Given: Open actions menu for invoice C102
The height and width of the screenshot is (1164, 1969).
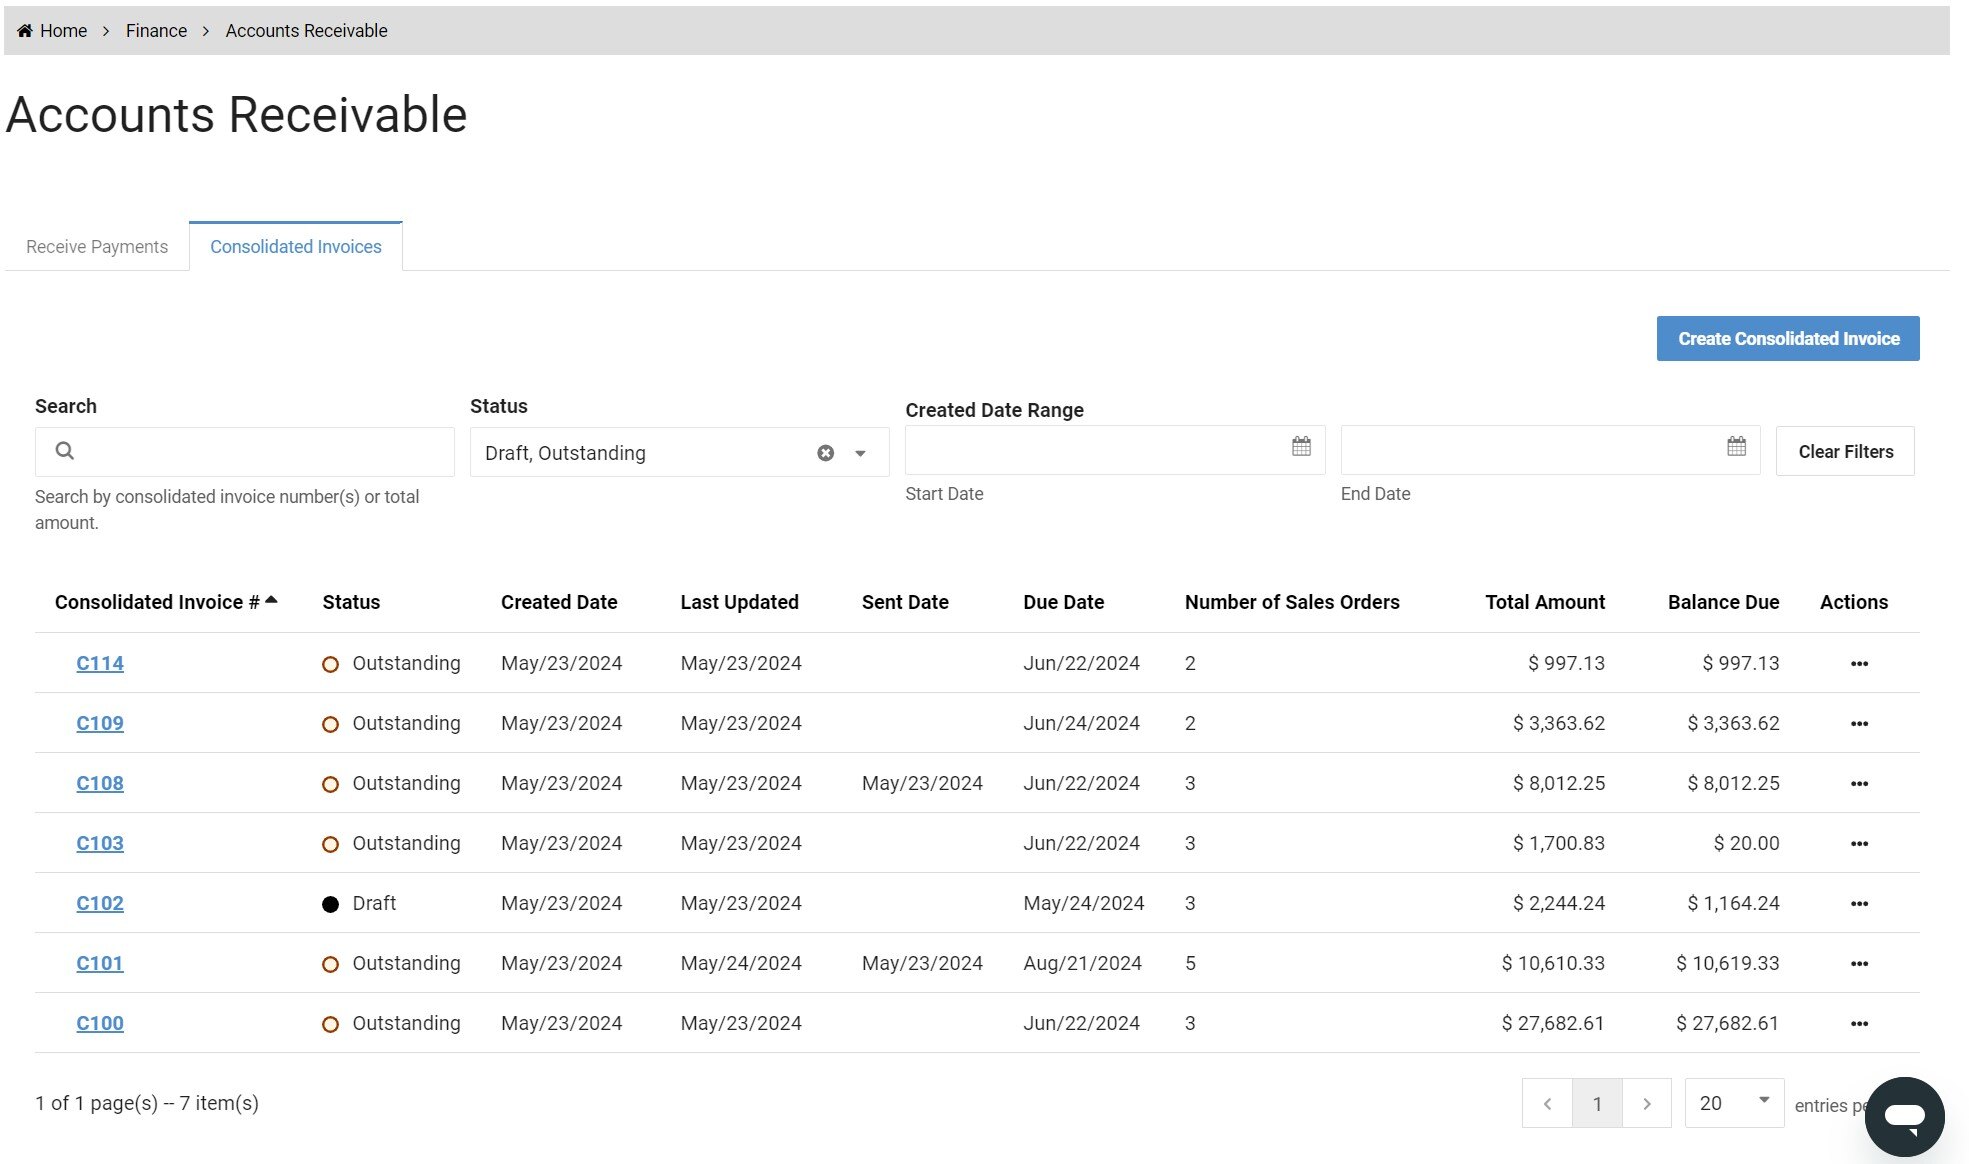Looking at the screenshot, I should tap(1859, 904).
